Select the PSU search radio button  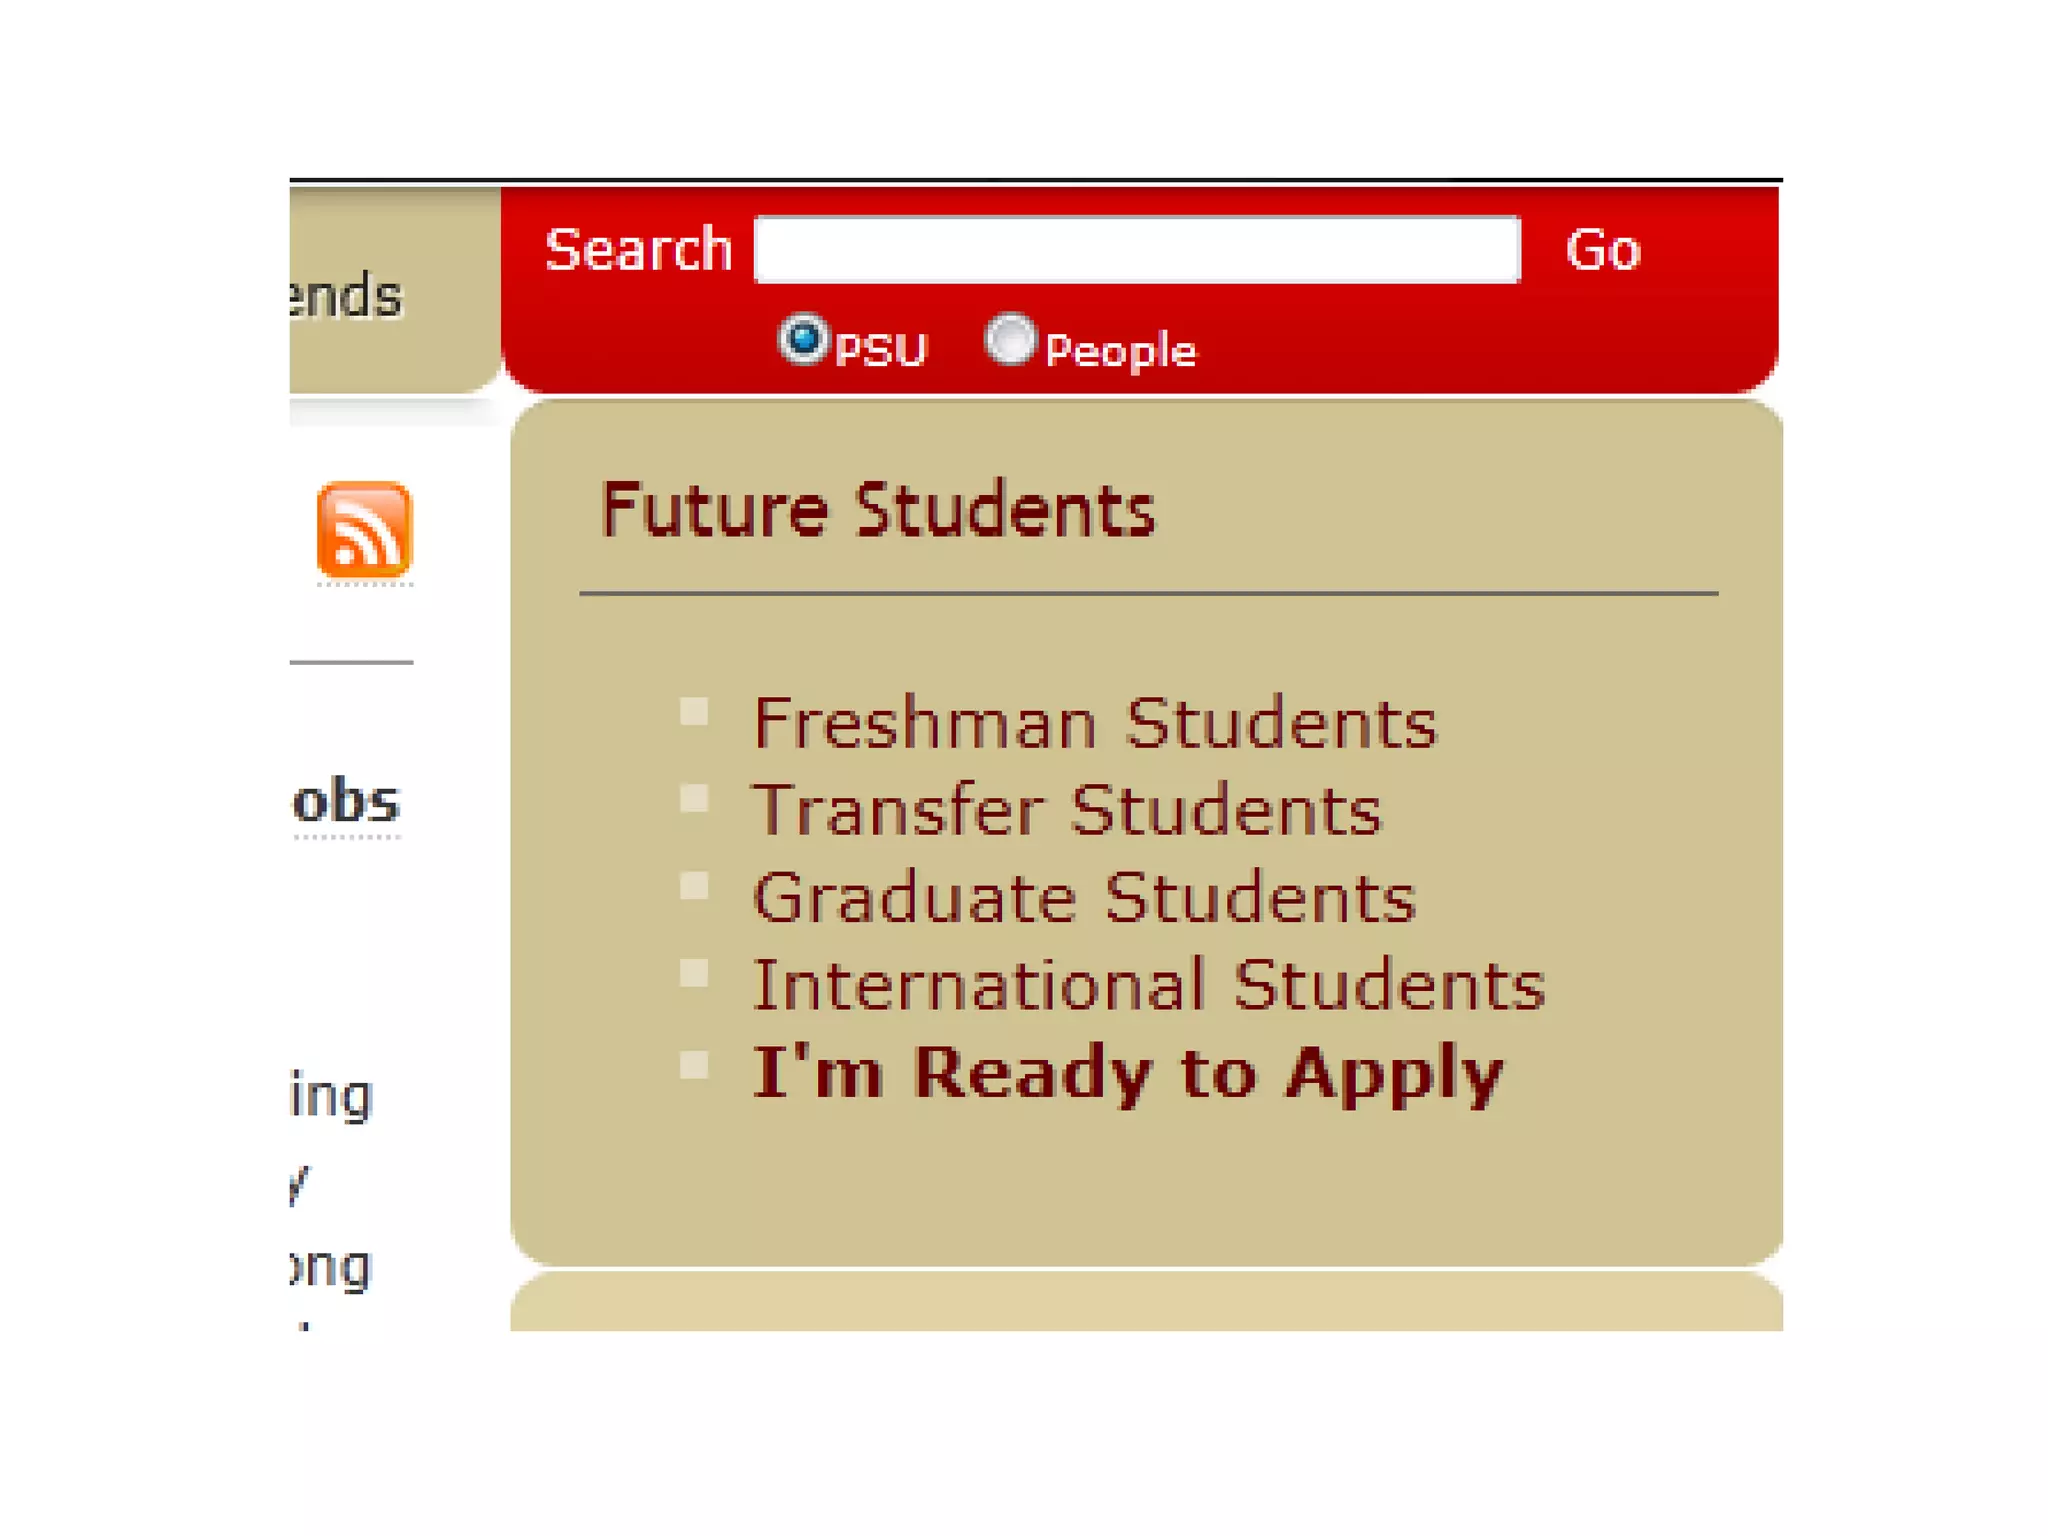point(803,339)
